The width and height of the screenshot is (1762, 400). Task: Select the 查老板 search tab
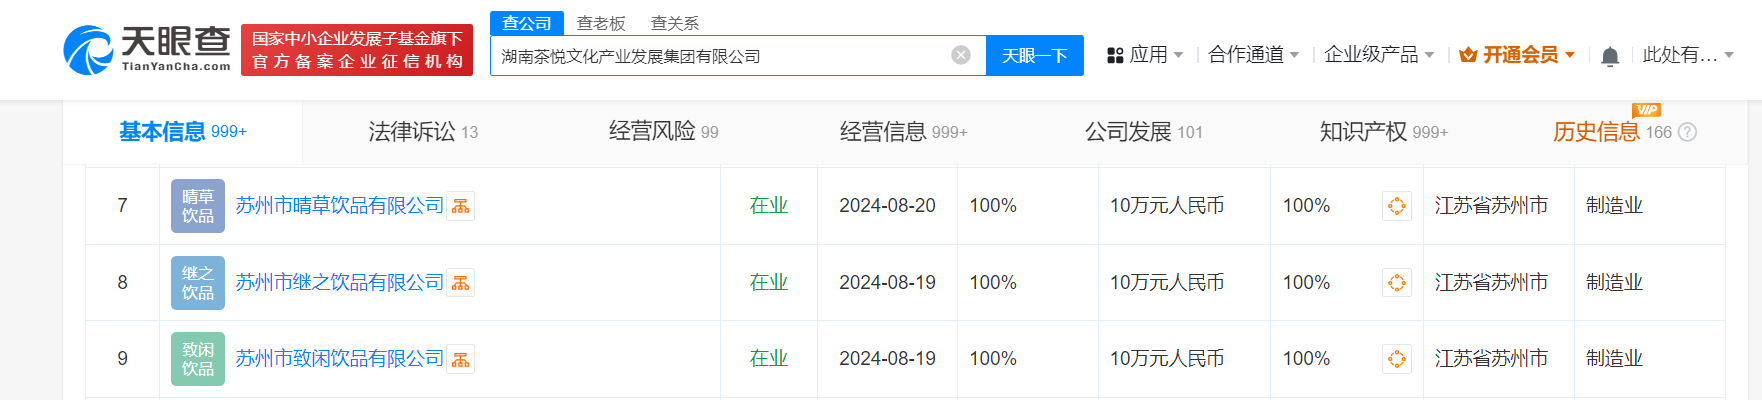click(601, 23)
